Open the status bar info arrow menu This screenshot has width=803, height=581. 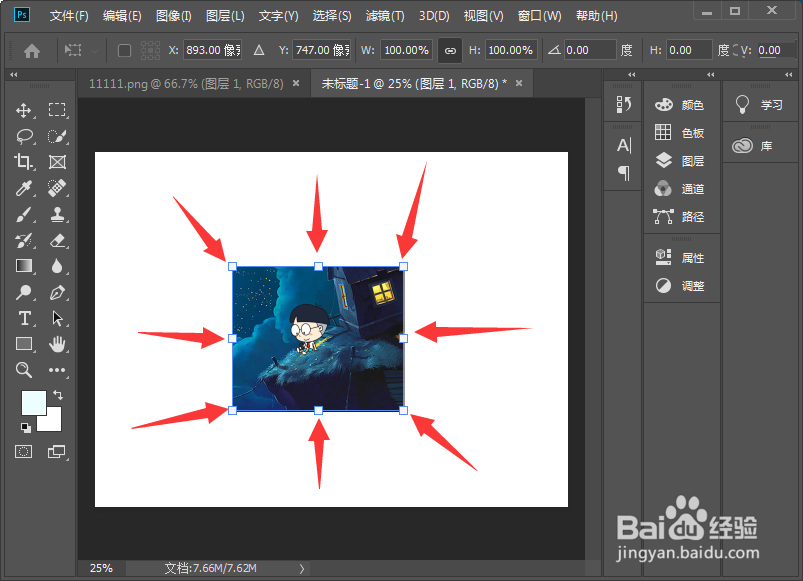[x=302, y=569]
